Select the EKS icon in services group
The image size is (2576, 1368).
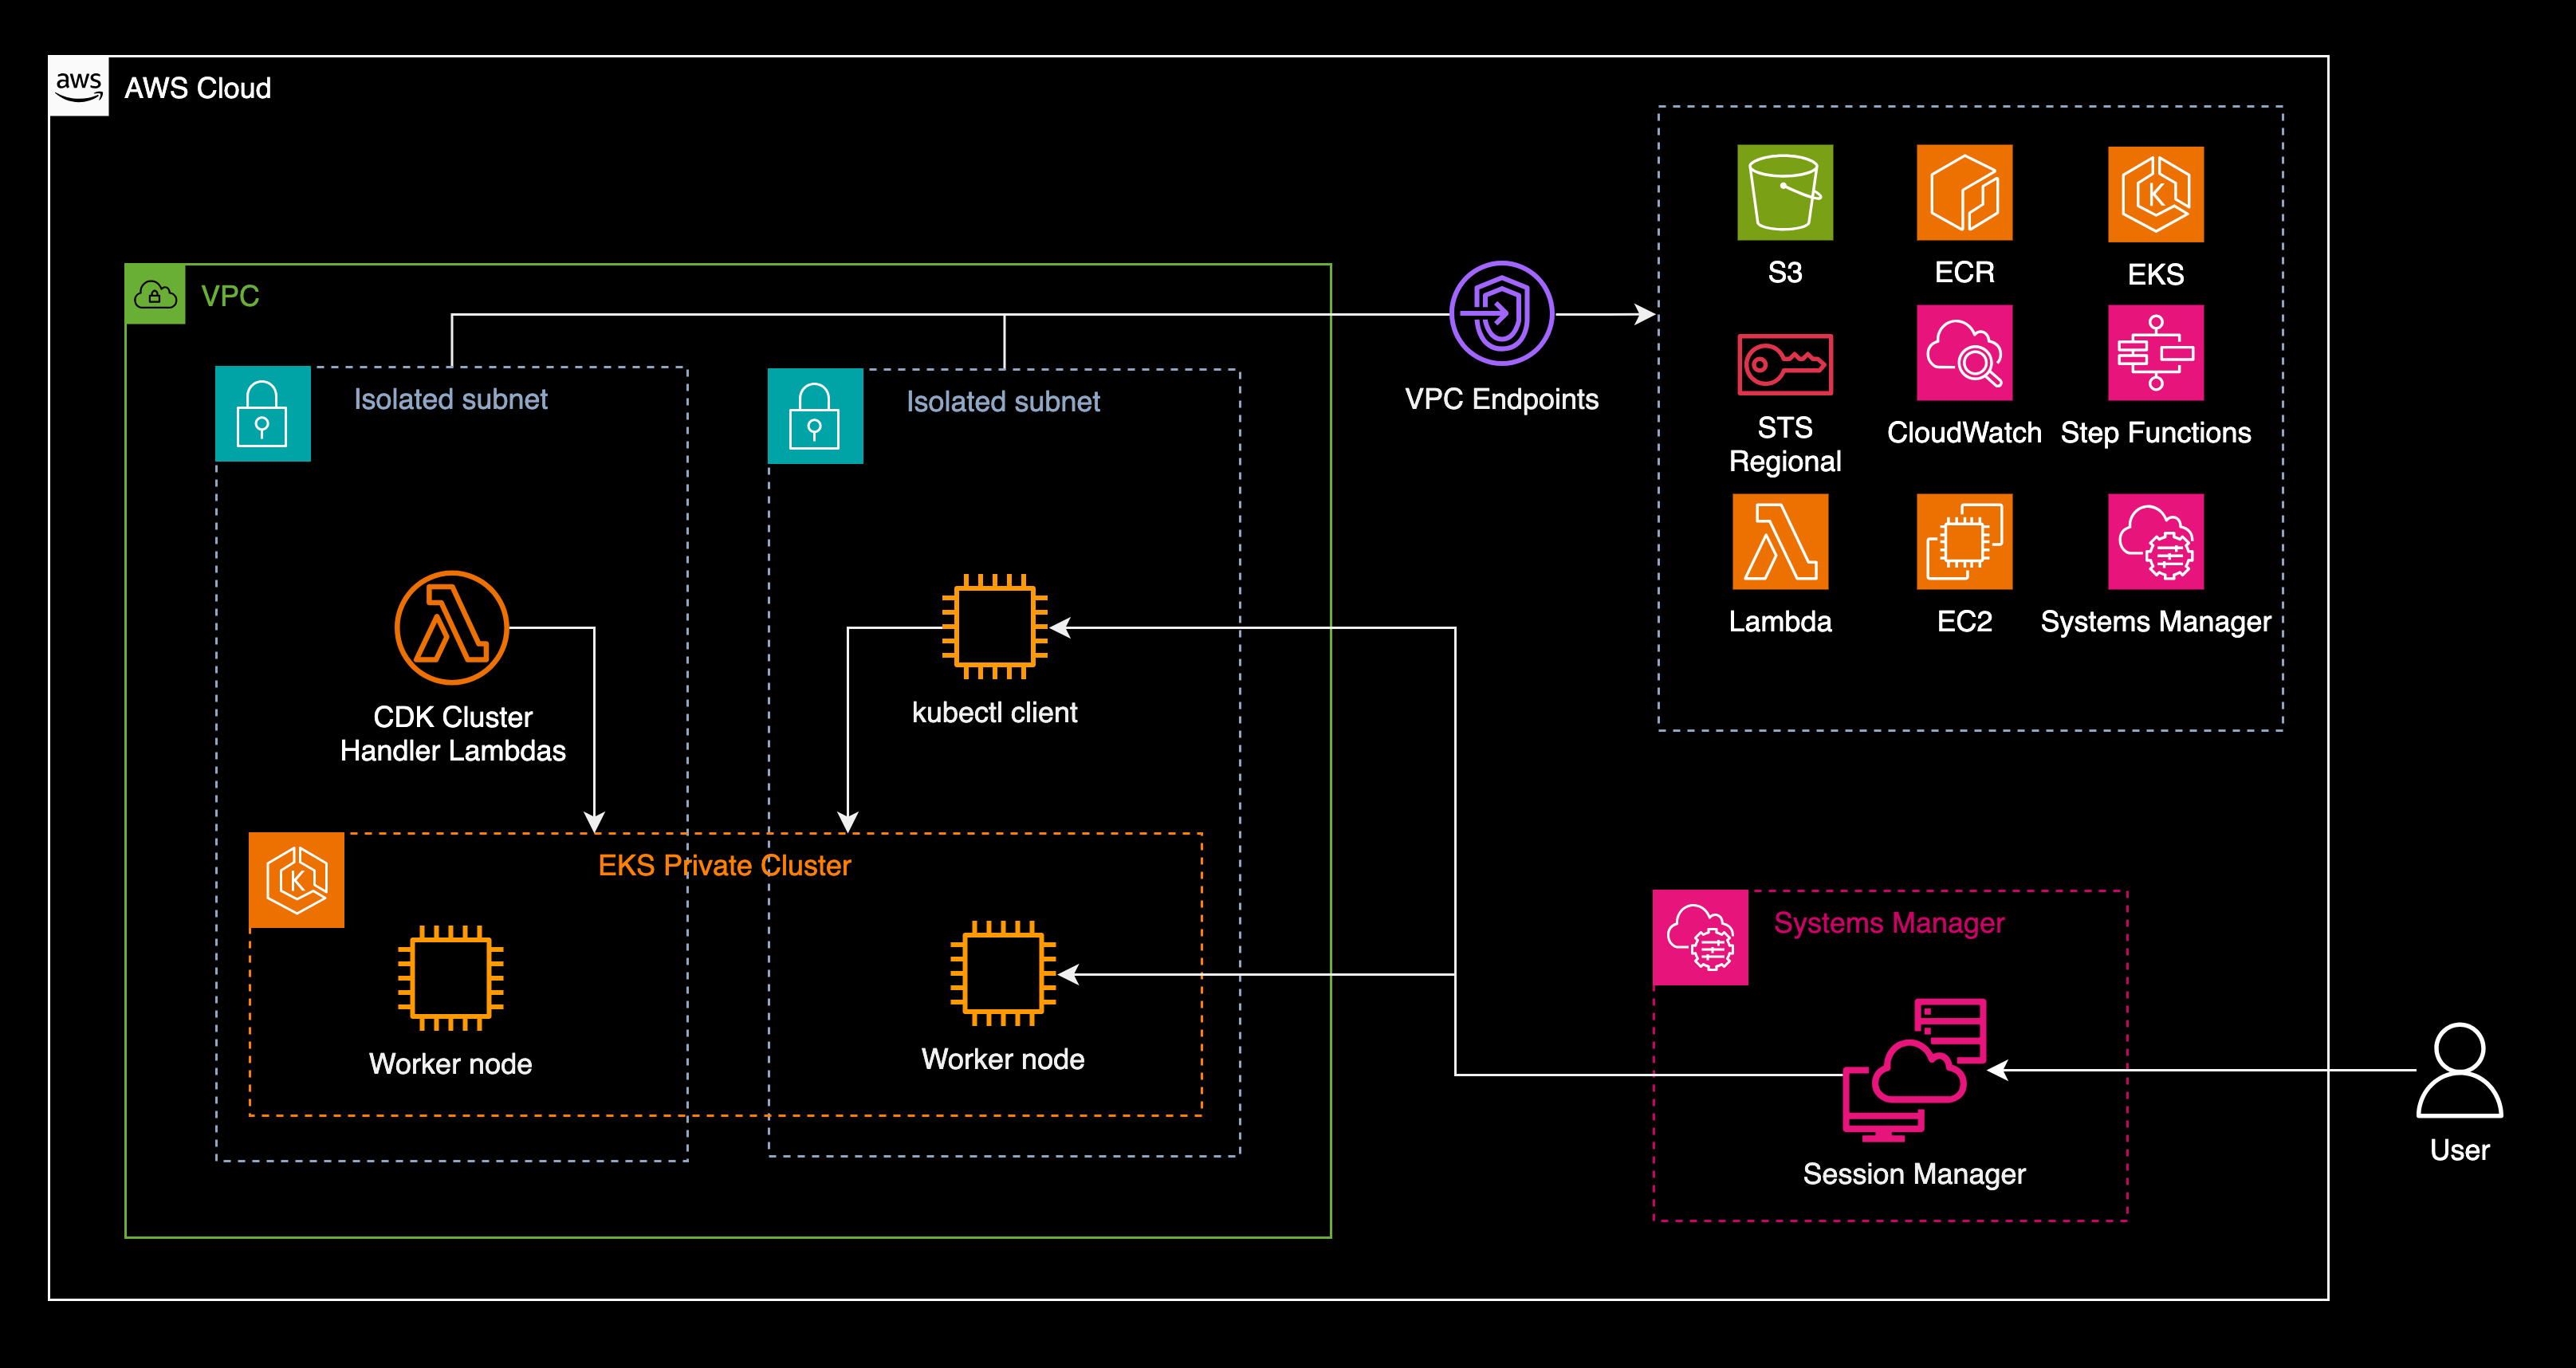[2154, 194]
